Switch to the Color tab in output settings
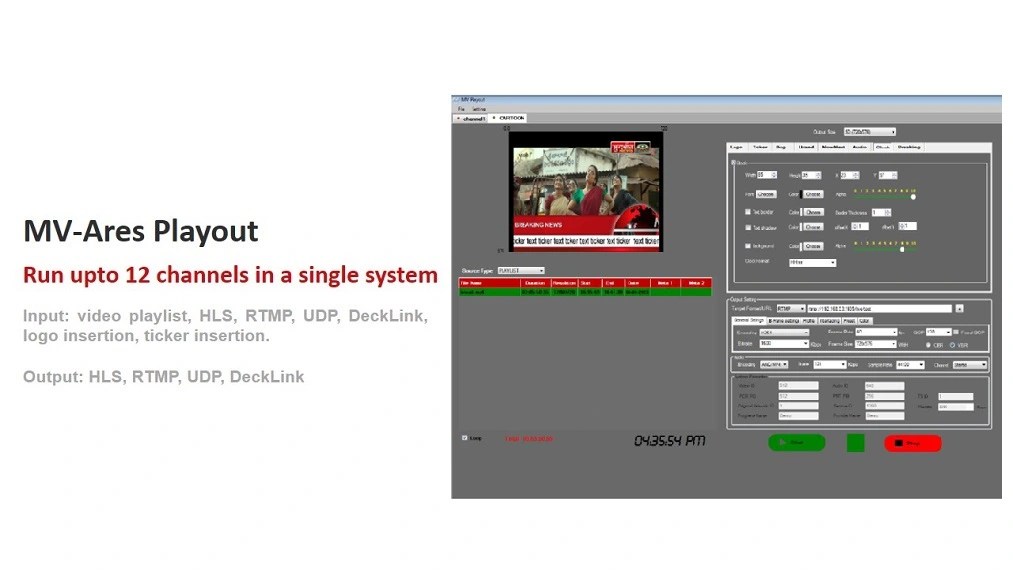The height and width of the screenshot is (570, 1013). (864, 321)
